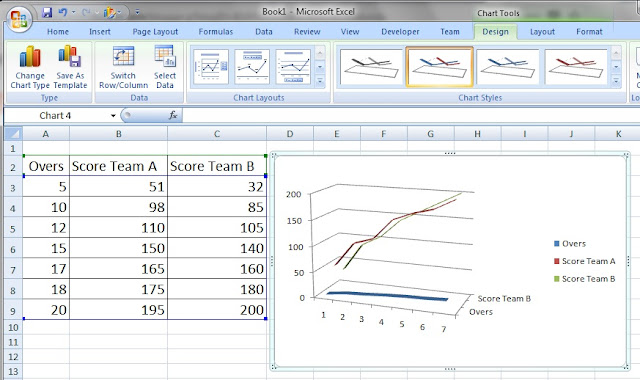The image size is (640, 380).
Task: Select column A header
Action: pyautogui.click(x=46, y=133)
